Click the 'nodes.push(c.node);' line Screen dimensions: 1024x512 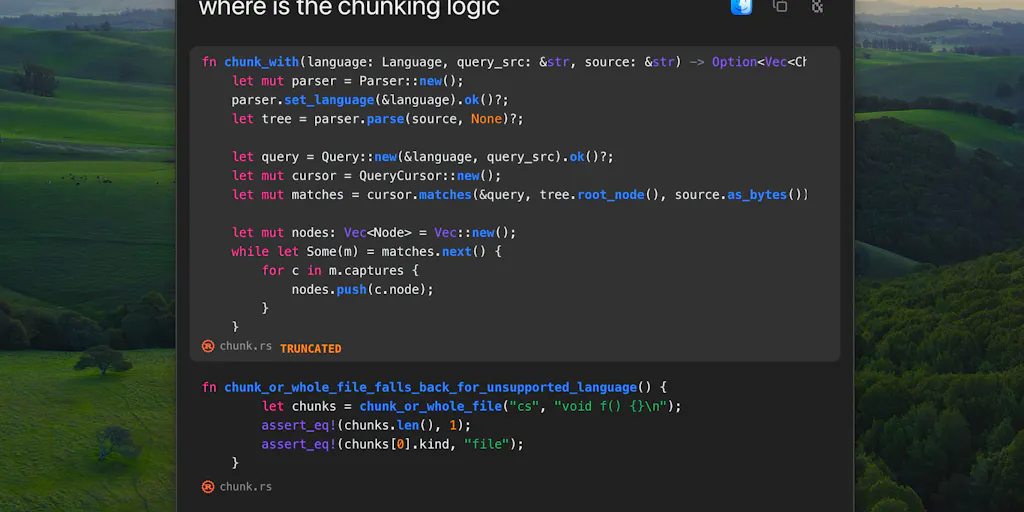pos(362,289)
